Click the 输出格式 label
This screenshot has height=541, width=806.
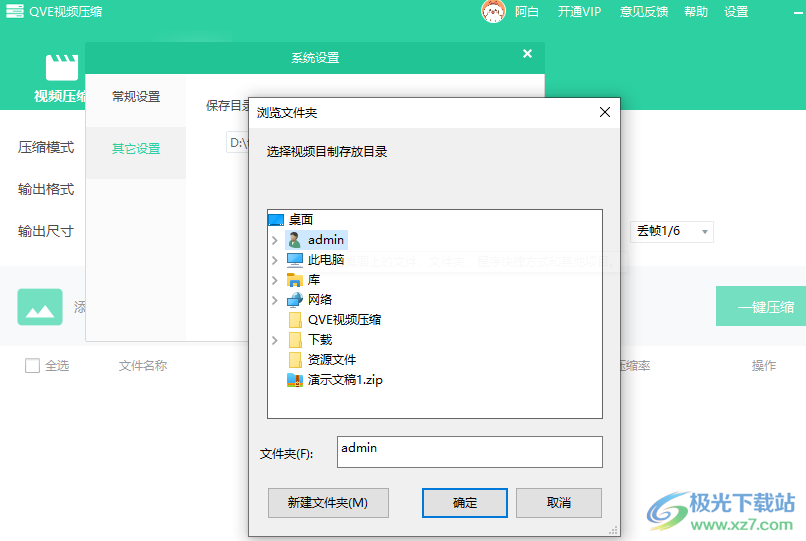pos(46,189)
